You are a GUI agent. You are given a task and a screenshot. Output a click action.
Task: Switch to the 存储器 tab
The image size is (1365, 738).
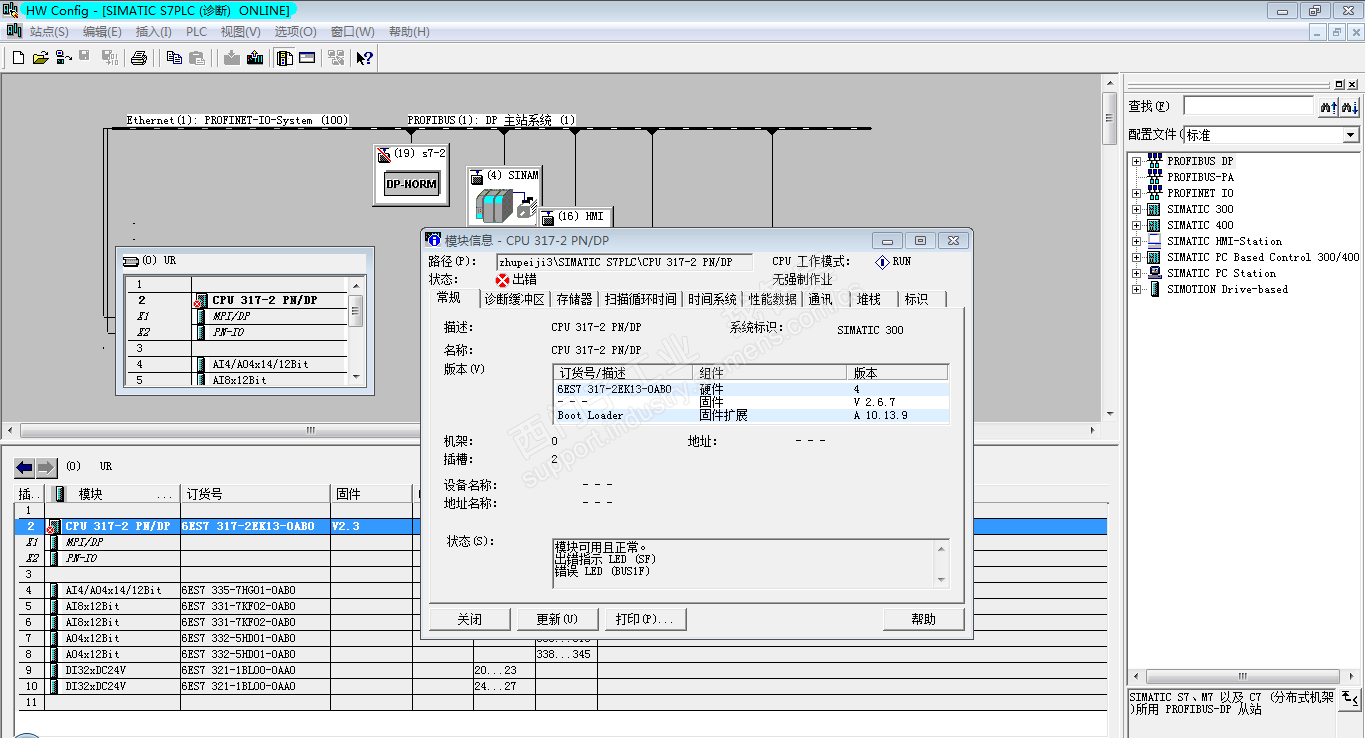pyautogui.click(x=574, y=299)
